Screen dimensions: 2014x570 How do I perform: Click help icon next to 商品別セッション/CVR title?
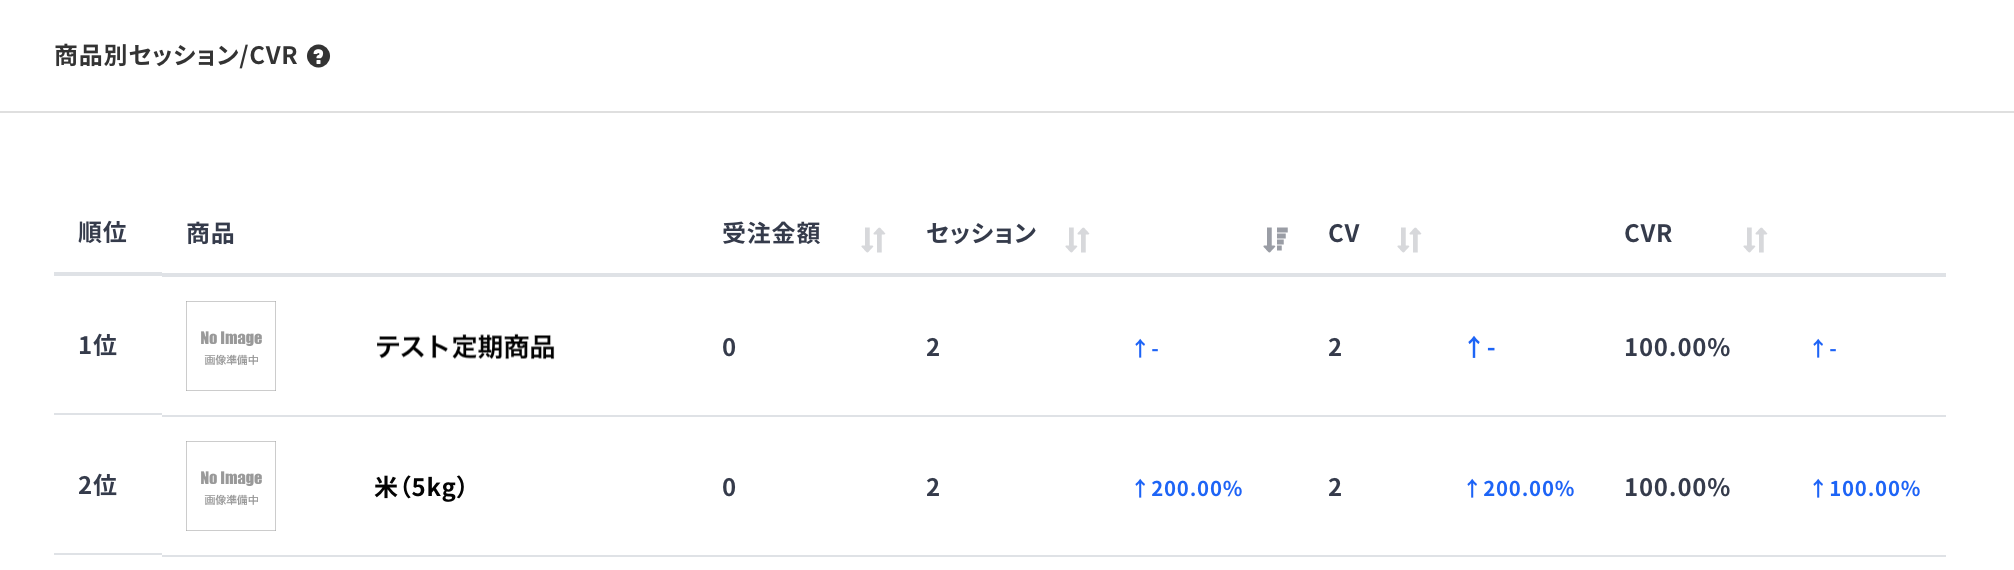(x=318, y=56)
